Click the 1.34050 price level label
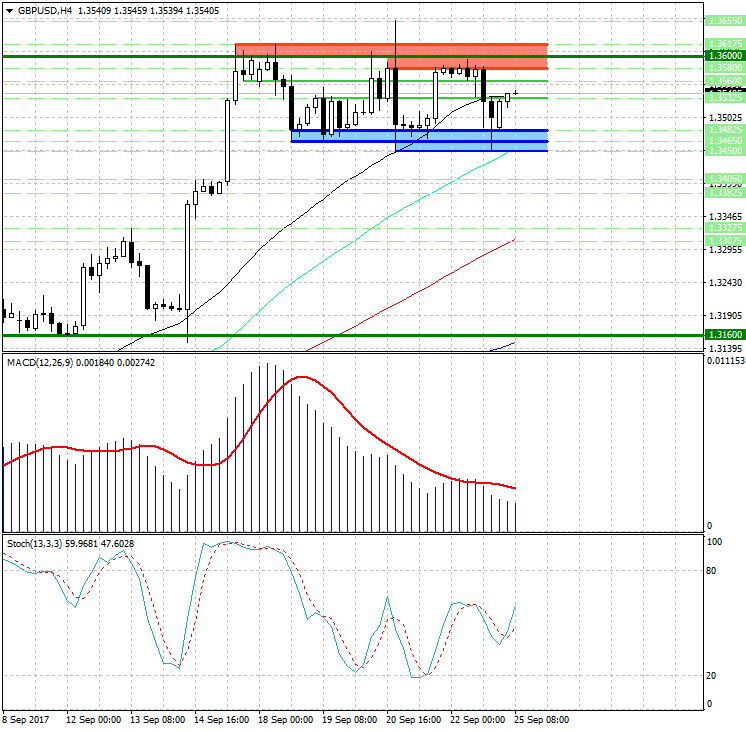The height and width of the screenshot is (731, 746). [x=724, y=179]
